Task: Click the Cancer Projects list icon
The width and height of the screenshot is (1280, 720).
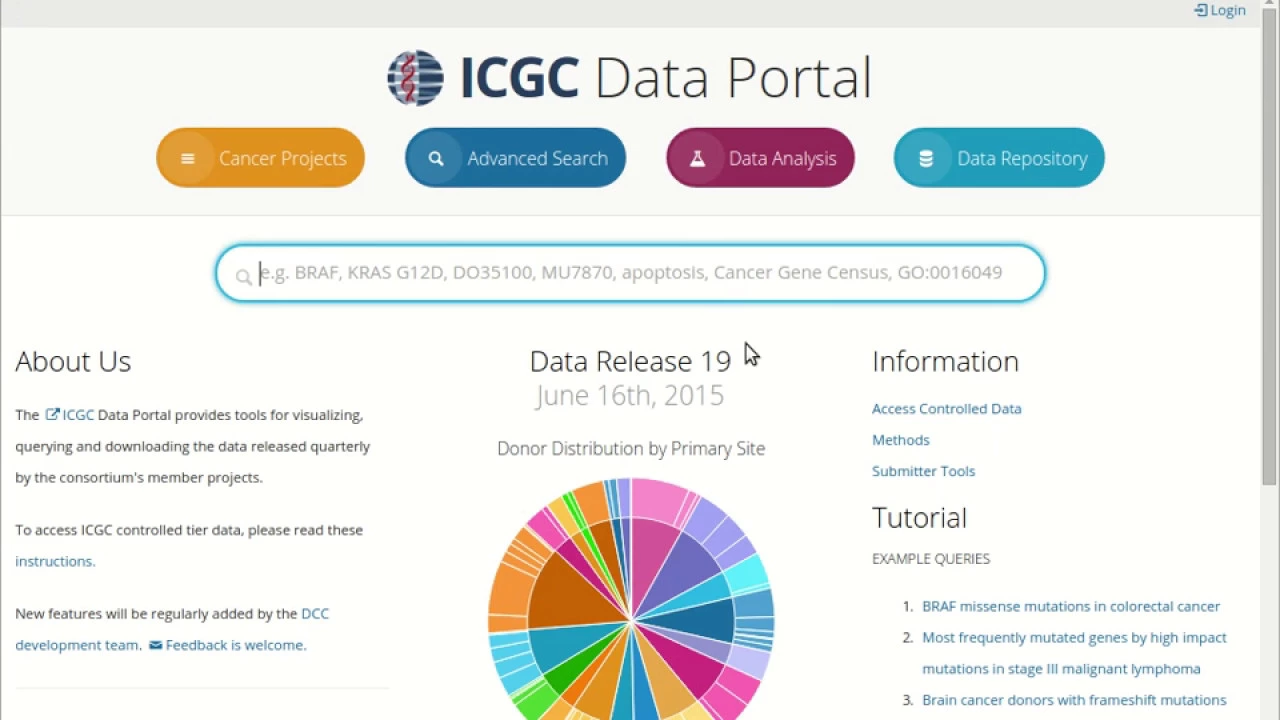Action: (187, 159)
